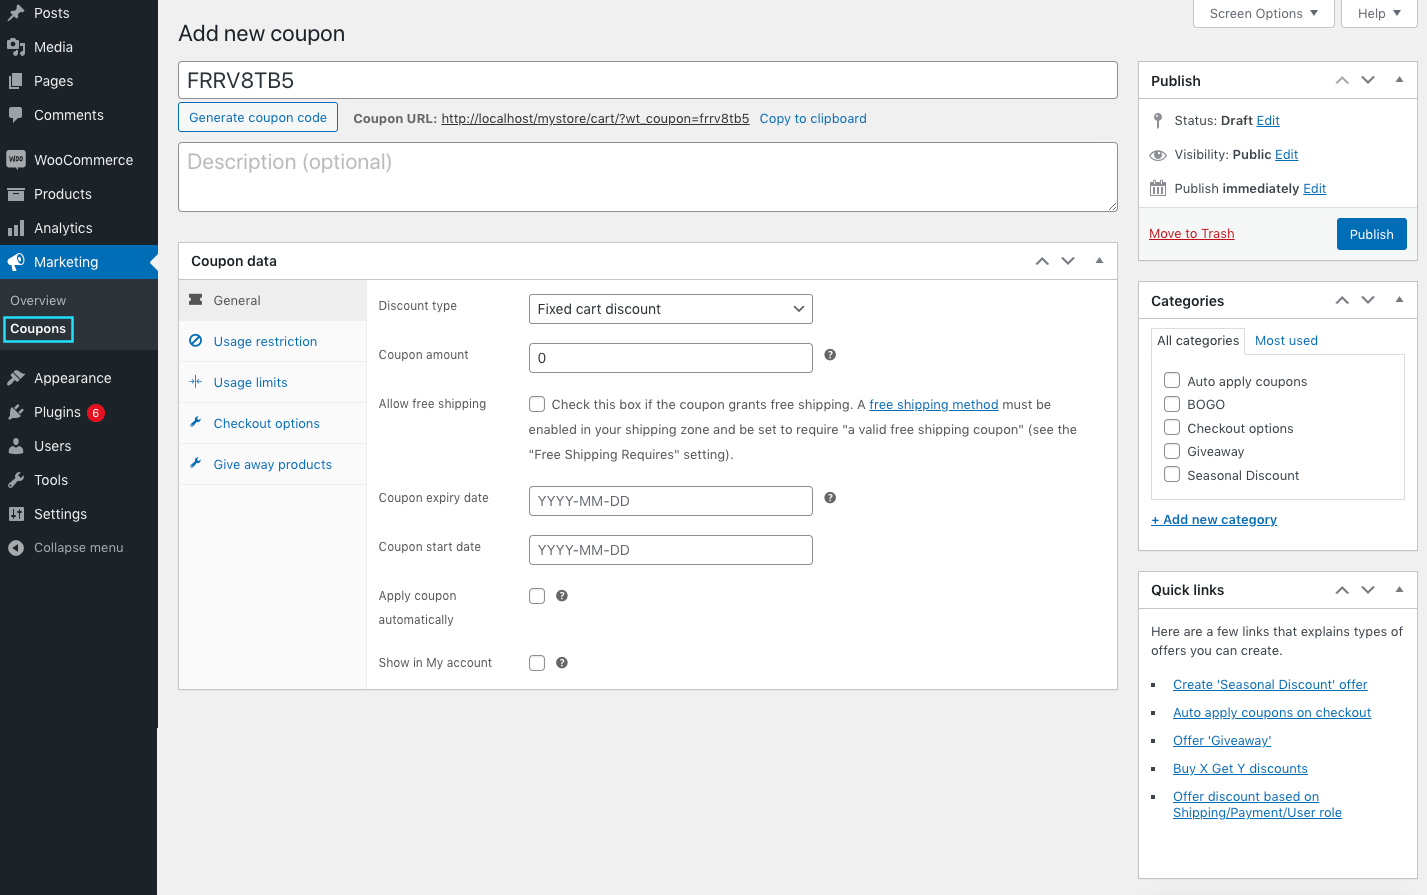Collapse the Coupon data panel toggle triangle
This screenshot has height=895, width=1427.
click(1099, 261)
